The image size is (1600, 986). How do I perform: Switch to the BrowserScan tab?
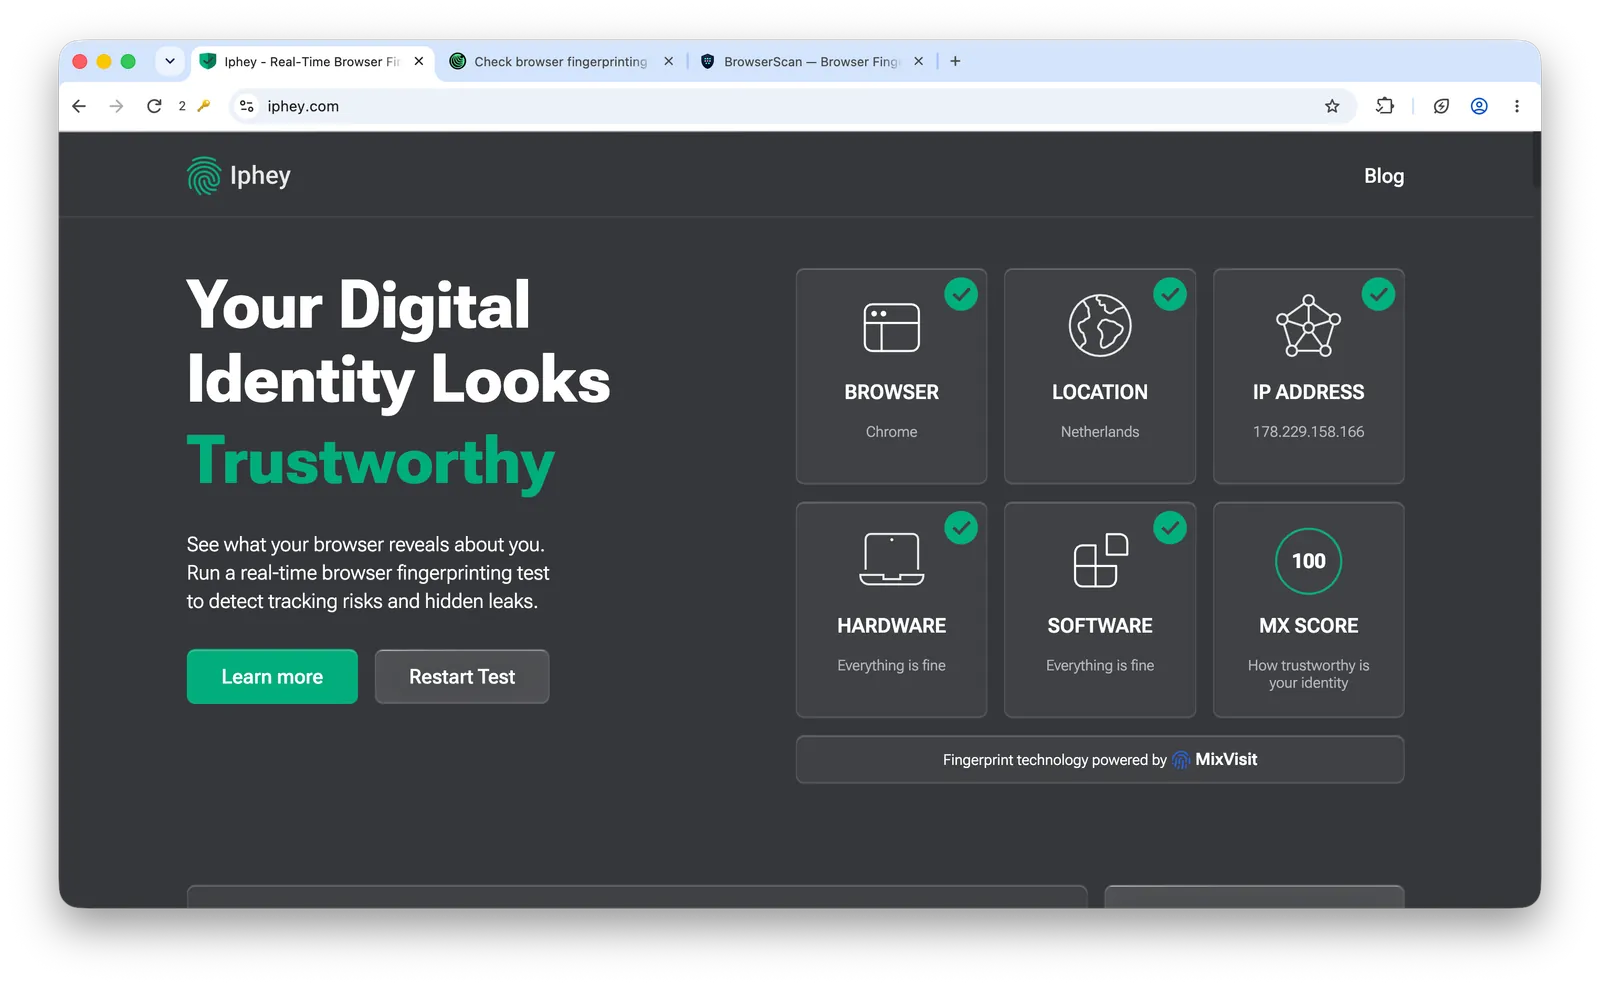tap(811, 62)
